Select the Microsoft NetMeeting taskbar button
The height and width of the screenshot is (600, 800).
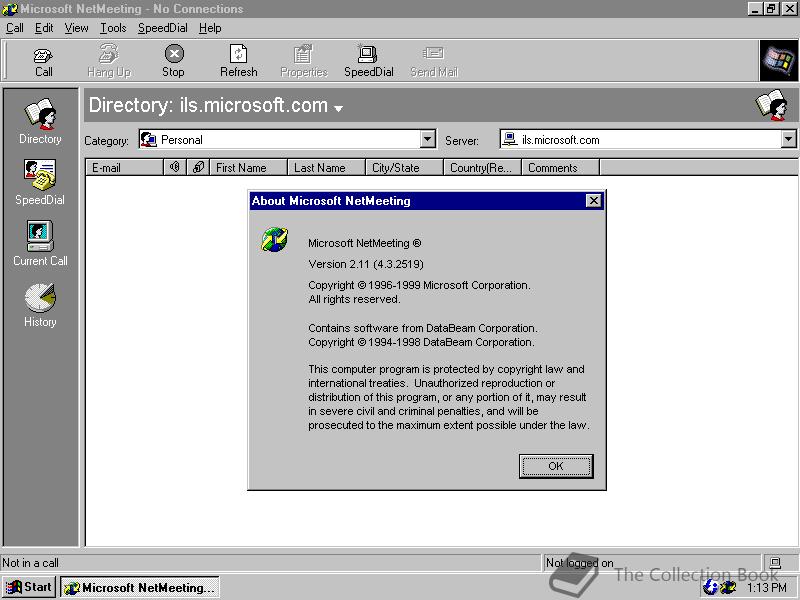coord(140,588)
